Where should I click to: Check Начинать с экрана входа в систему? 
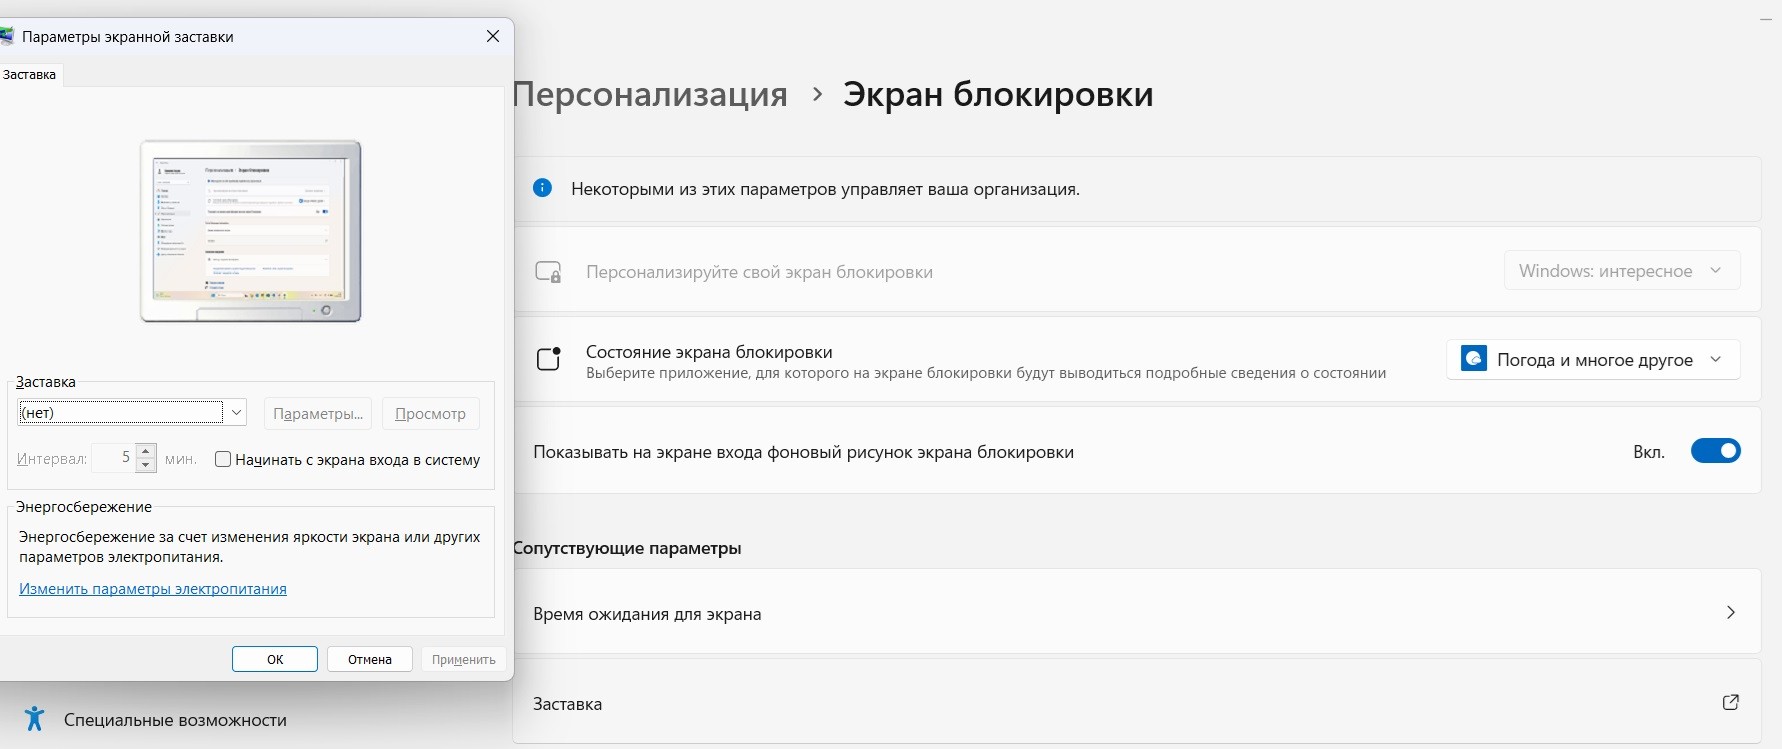coord(223,459)
